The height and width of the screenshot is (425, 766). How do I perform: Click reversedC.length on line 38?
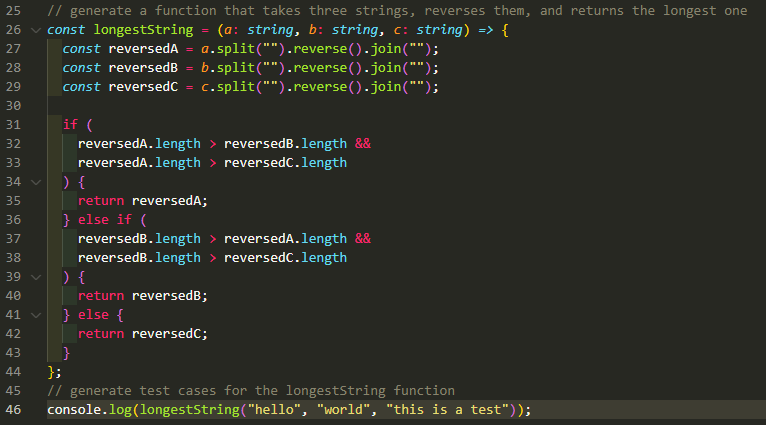(285, 257)
